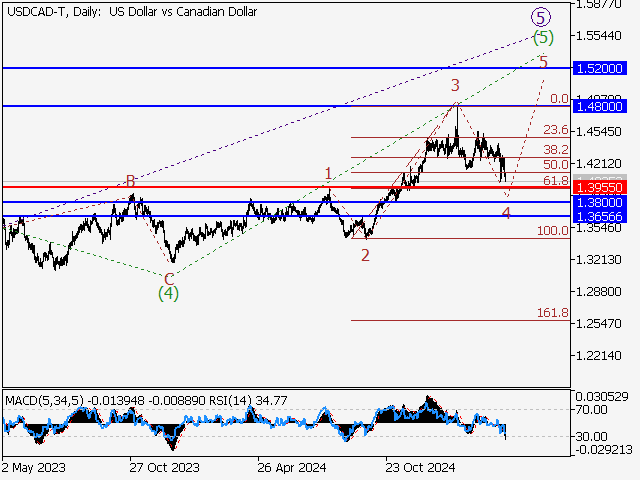Click the 161.8 Fibonacci extension label
Image resolution: width=640 pixels, height=480 pixels.
(x=553, y=313)
